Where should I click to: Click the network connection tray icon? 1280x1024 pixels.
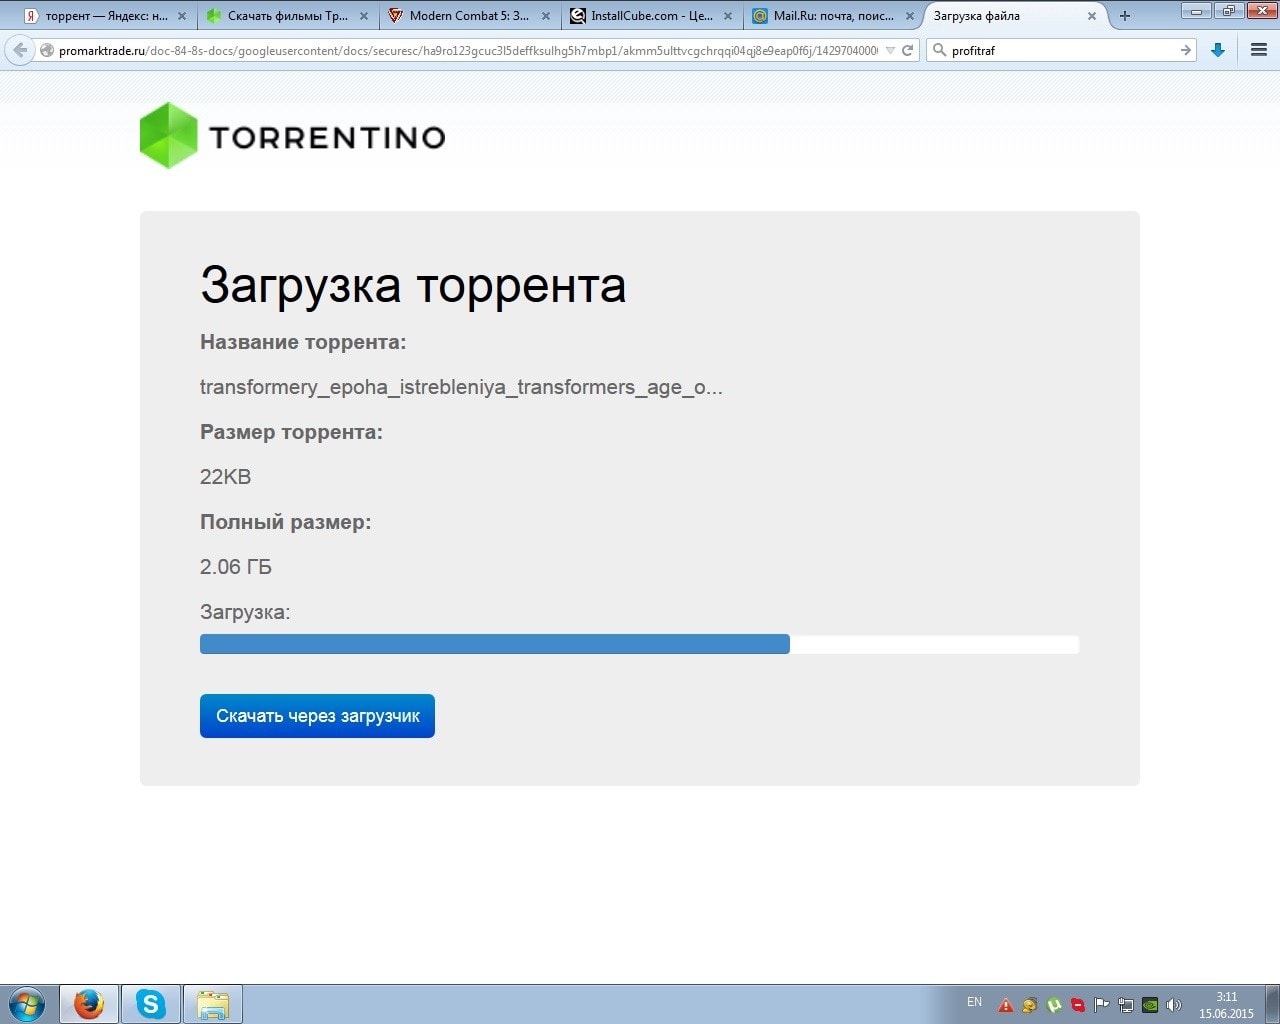pos(1125,1005)
